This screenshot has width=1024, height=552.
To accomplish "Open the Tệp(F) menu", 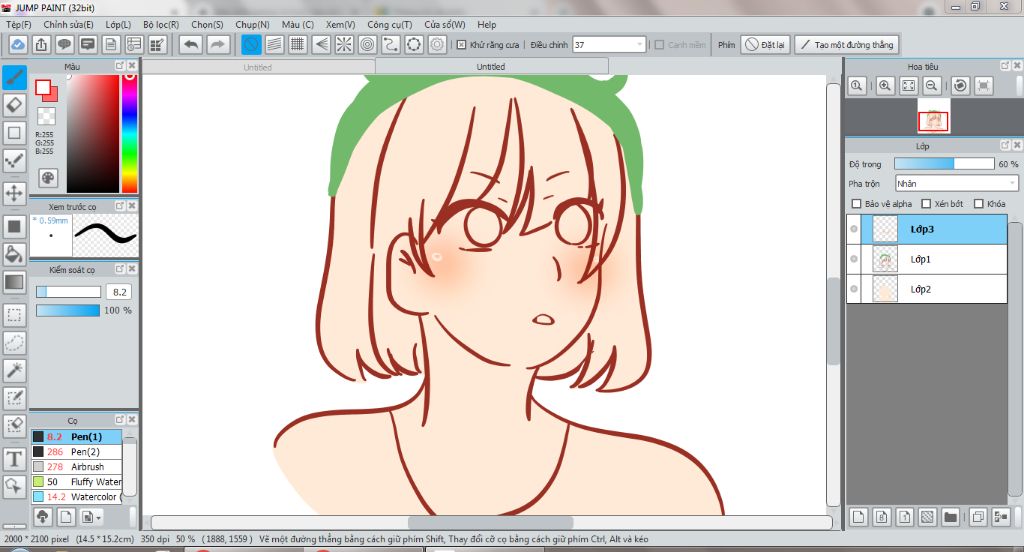I will [19, 24].
